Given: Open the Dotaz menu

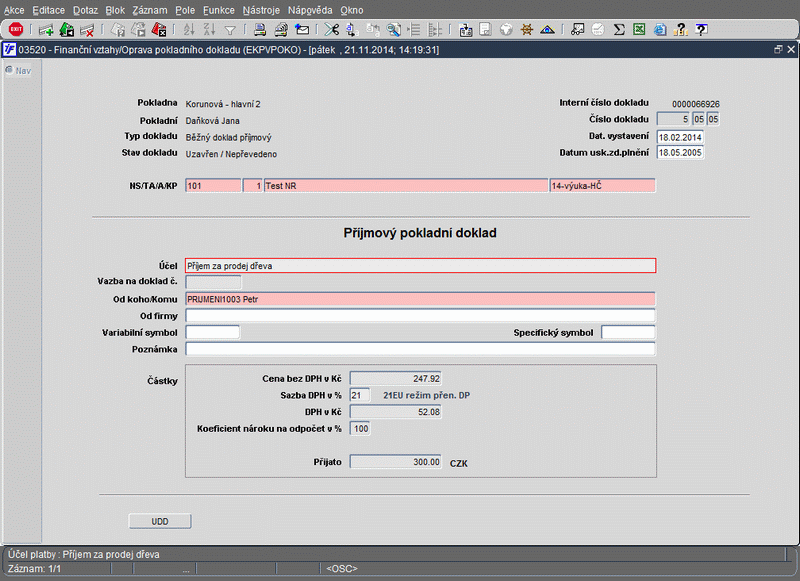Looking at the screenshot, I should 85,10.
